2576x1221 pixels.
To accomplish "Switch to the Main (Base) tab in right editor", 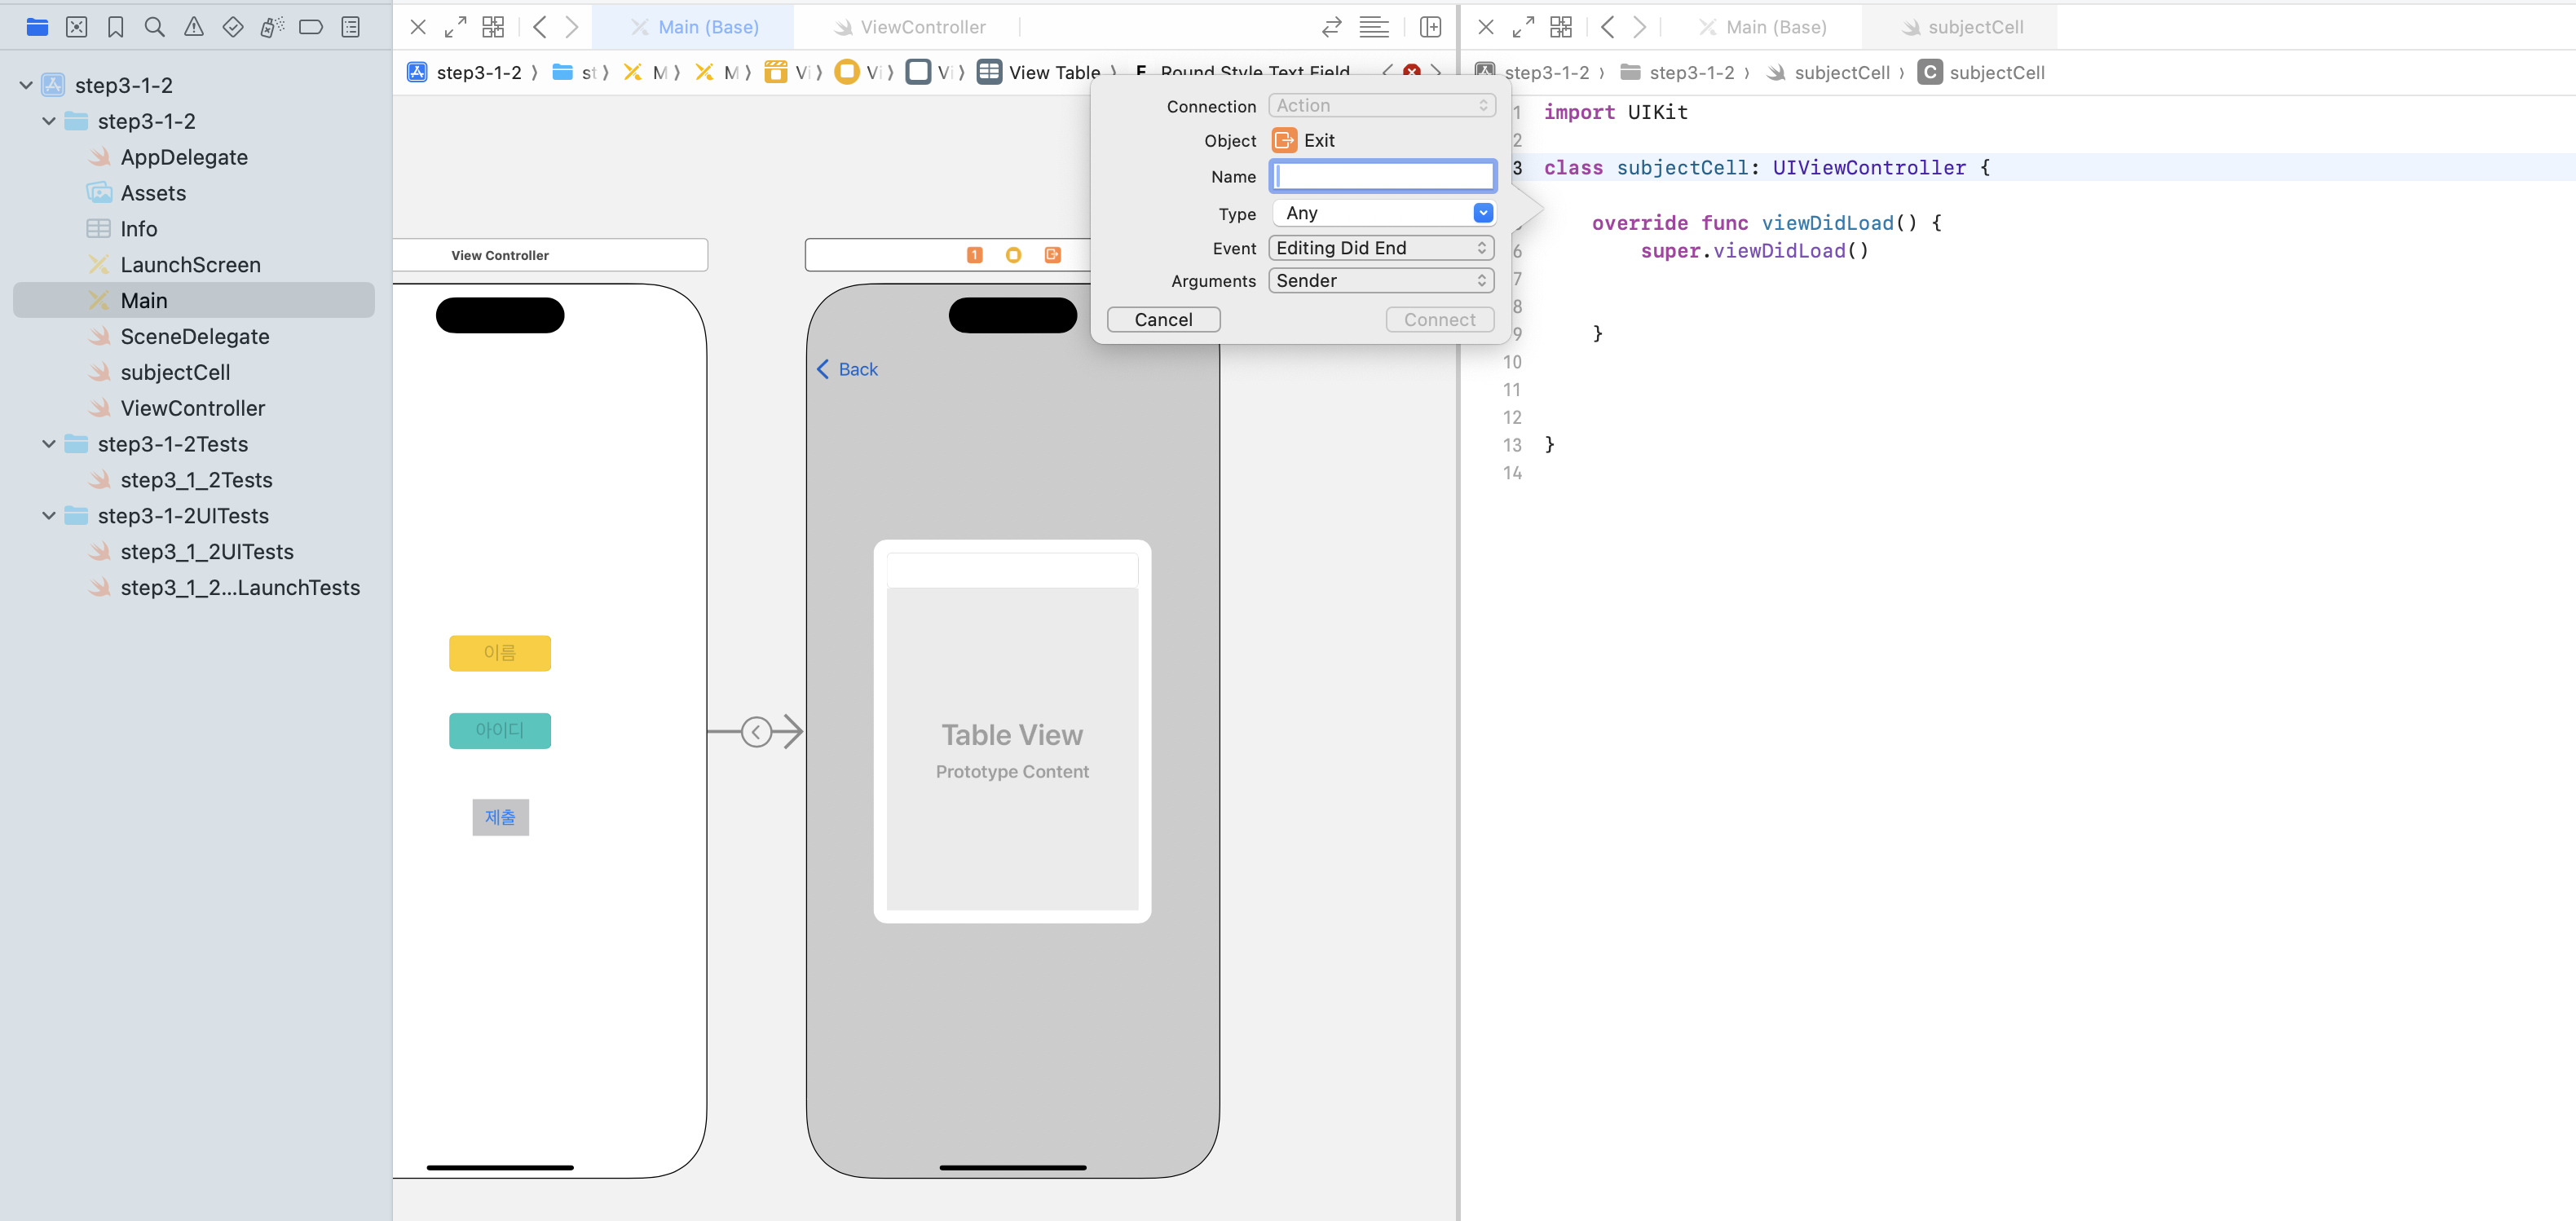I will pyautogui.click(x=1762, y=27).
